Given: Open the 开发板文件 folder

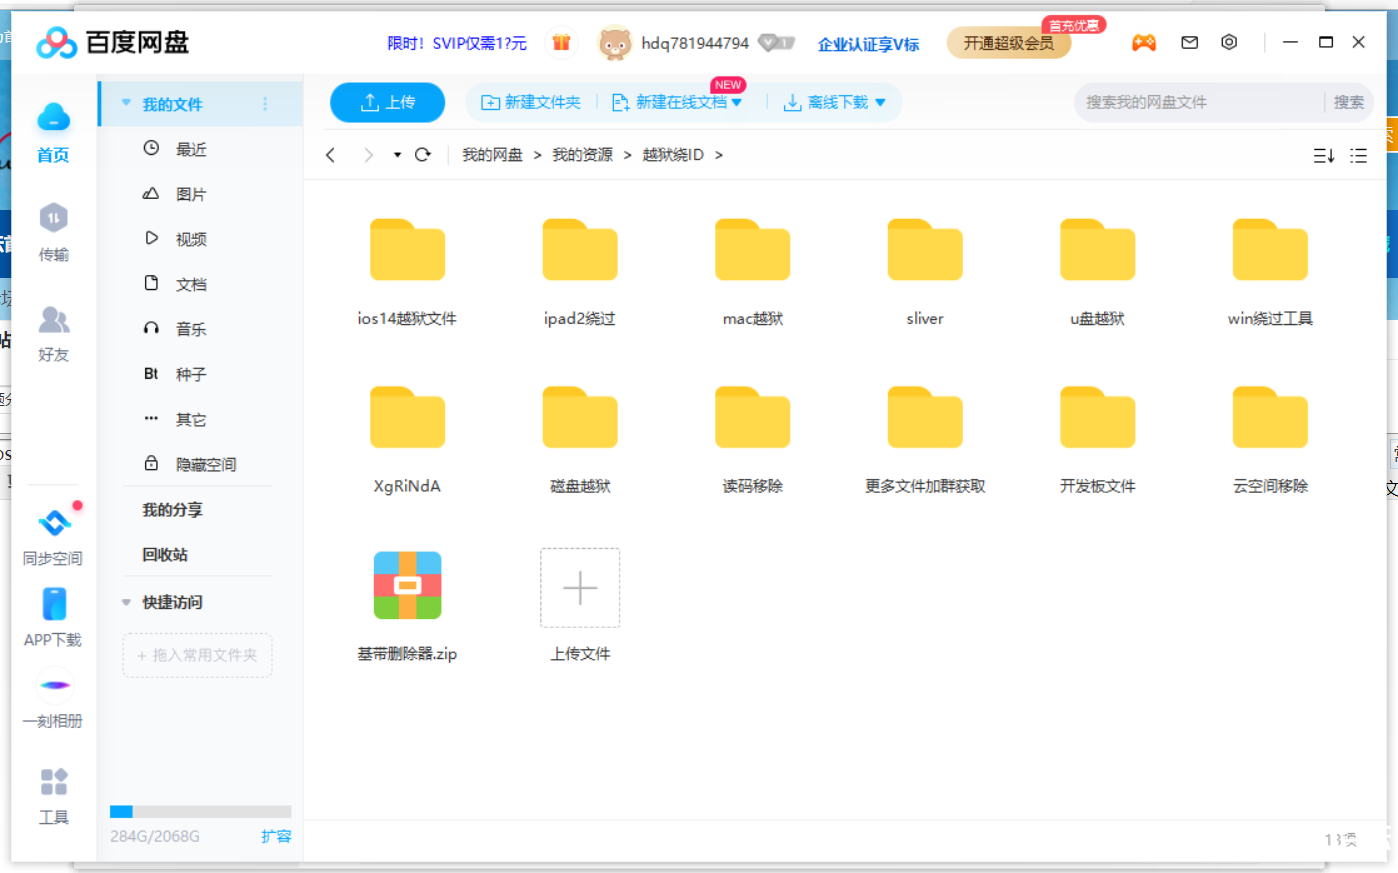Looking at the screenshot, I should point(1098,418).
